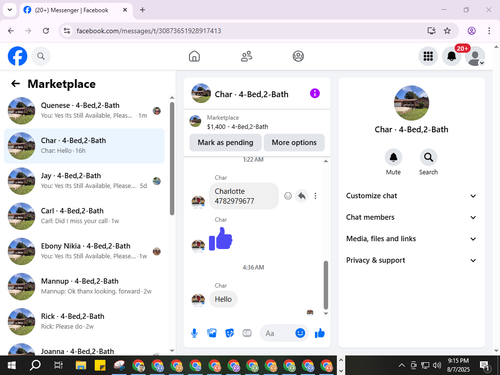This screenshot has width=500, height=375.
Task: Open the tab search dropdown arrow
Action: (x=10, y=10)
